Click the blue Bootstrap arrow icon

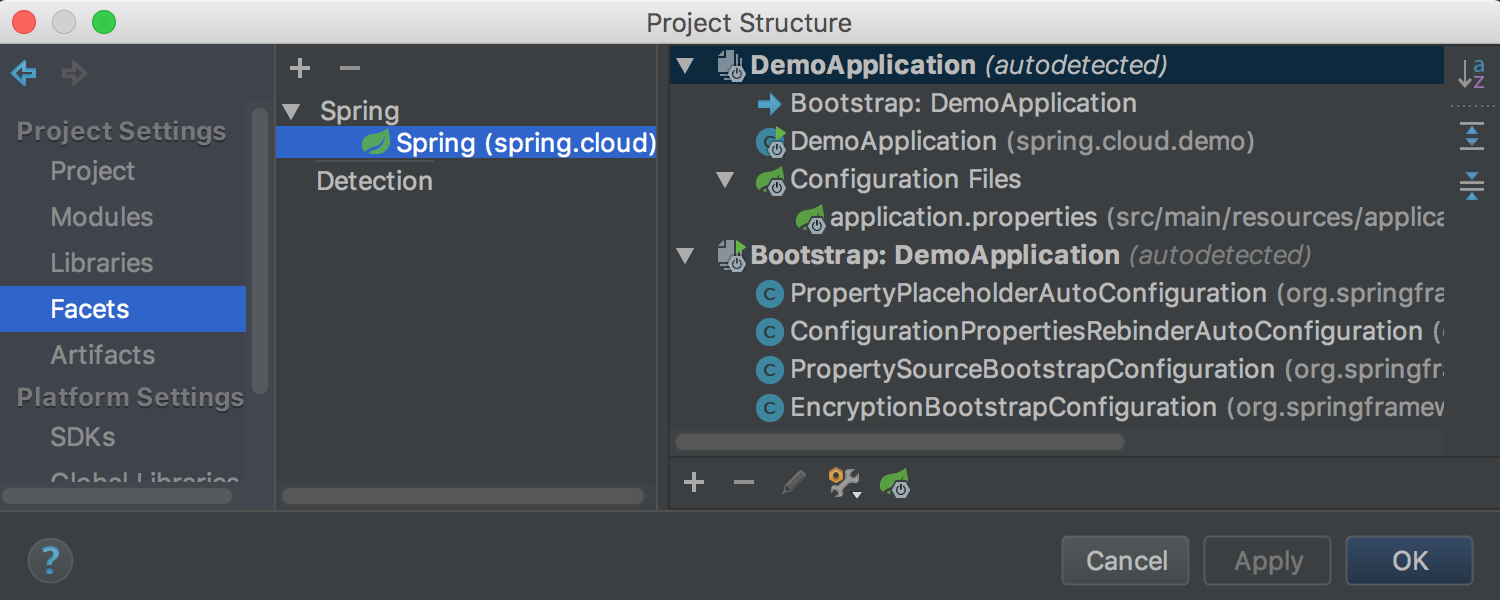(769, 104)
